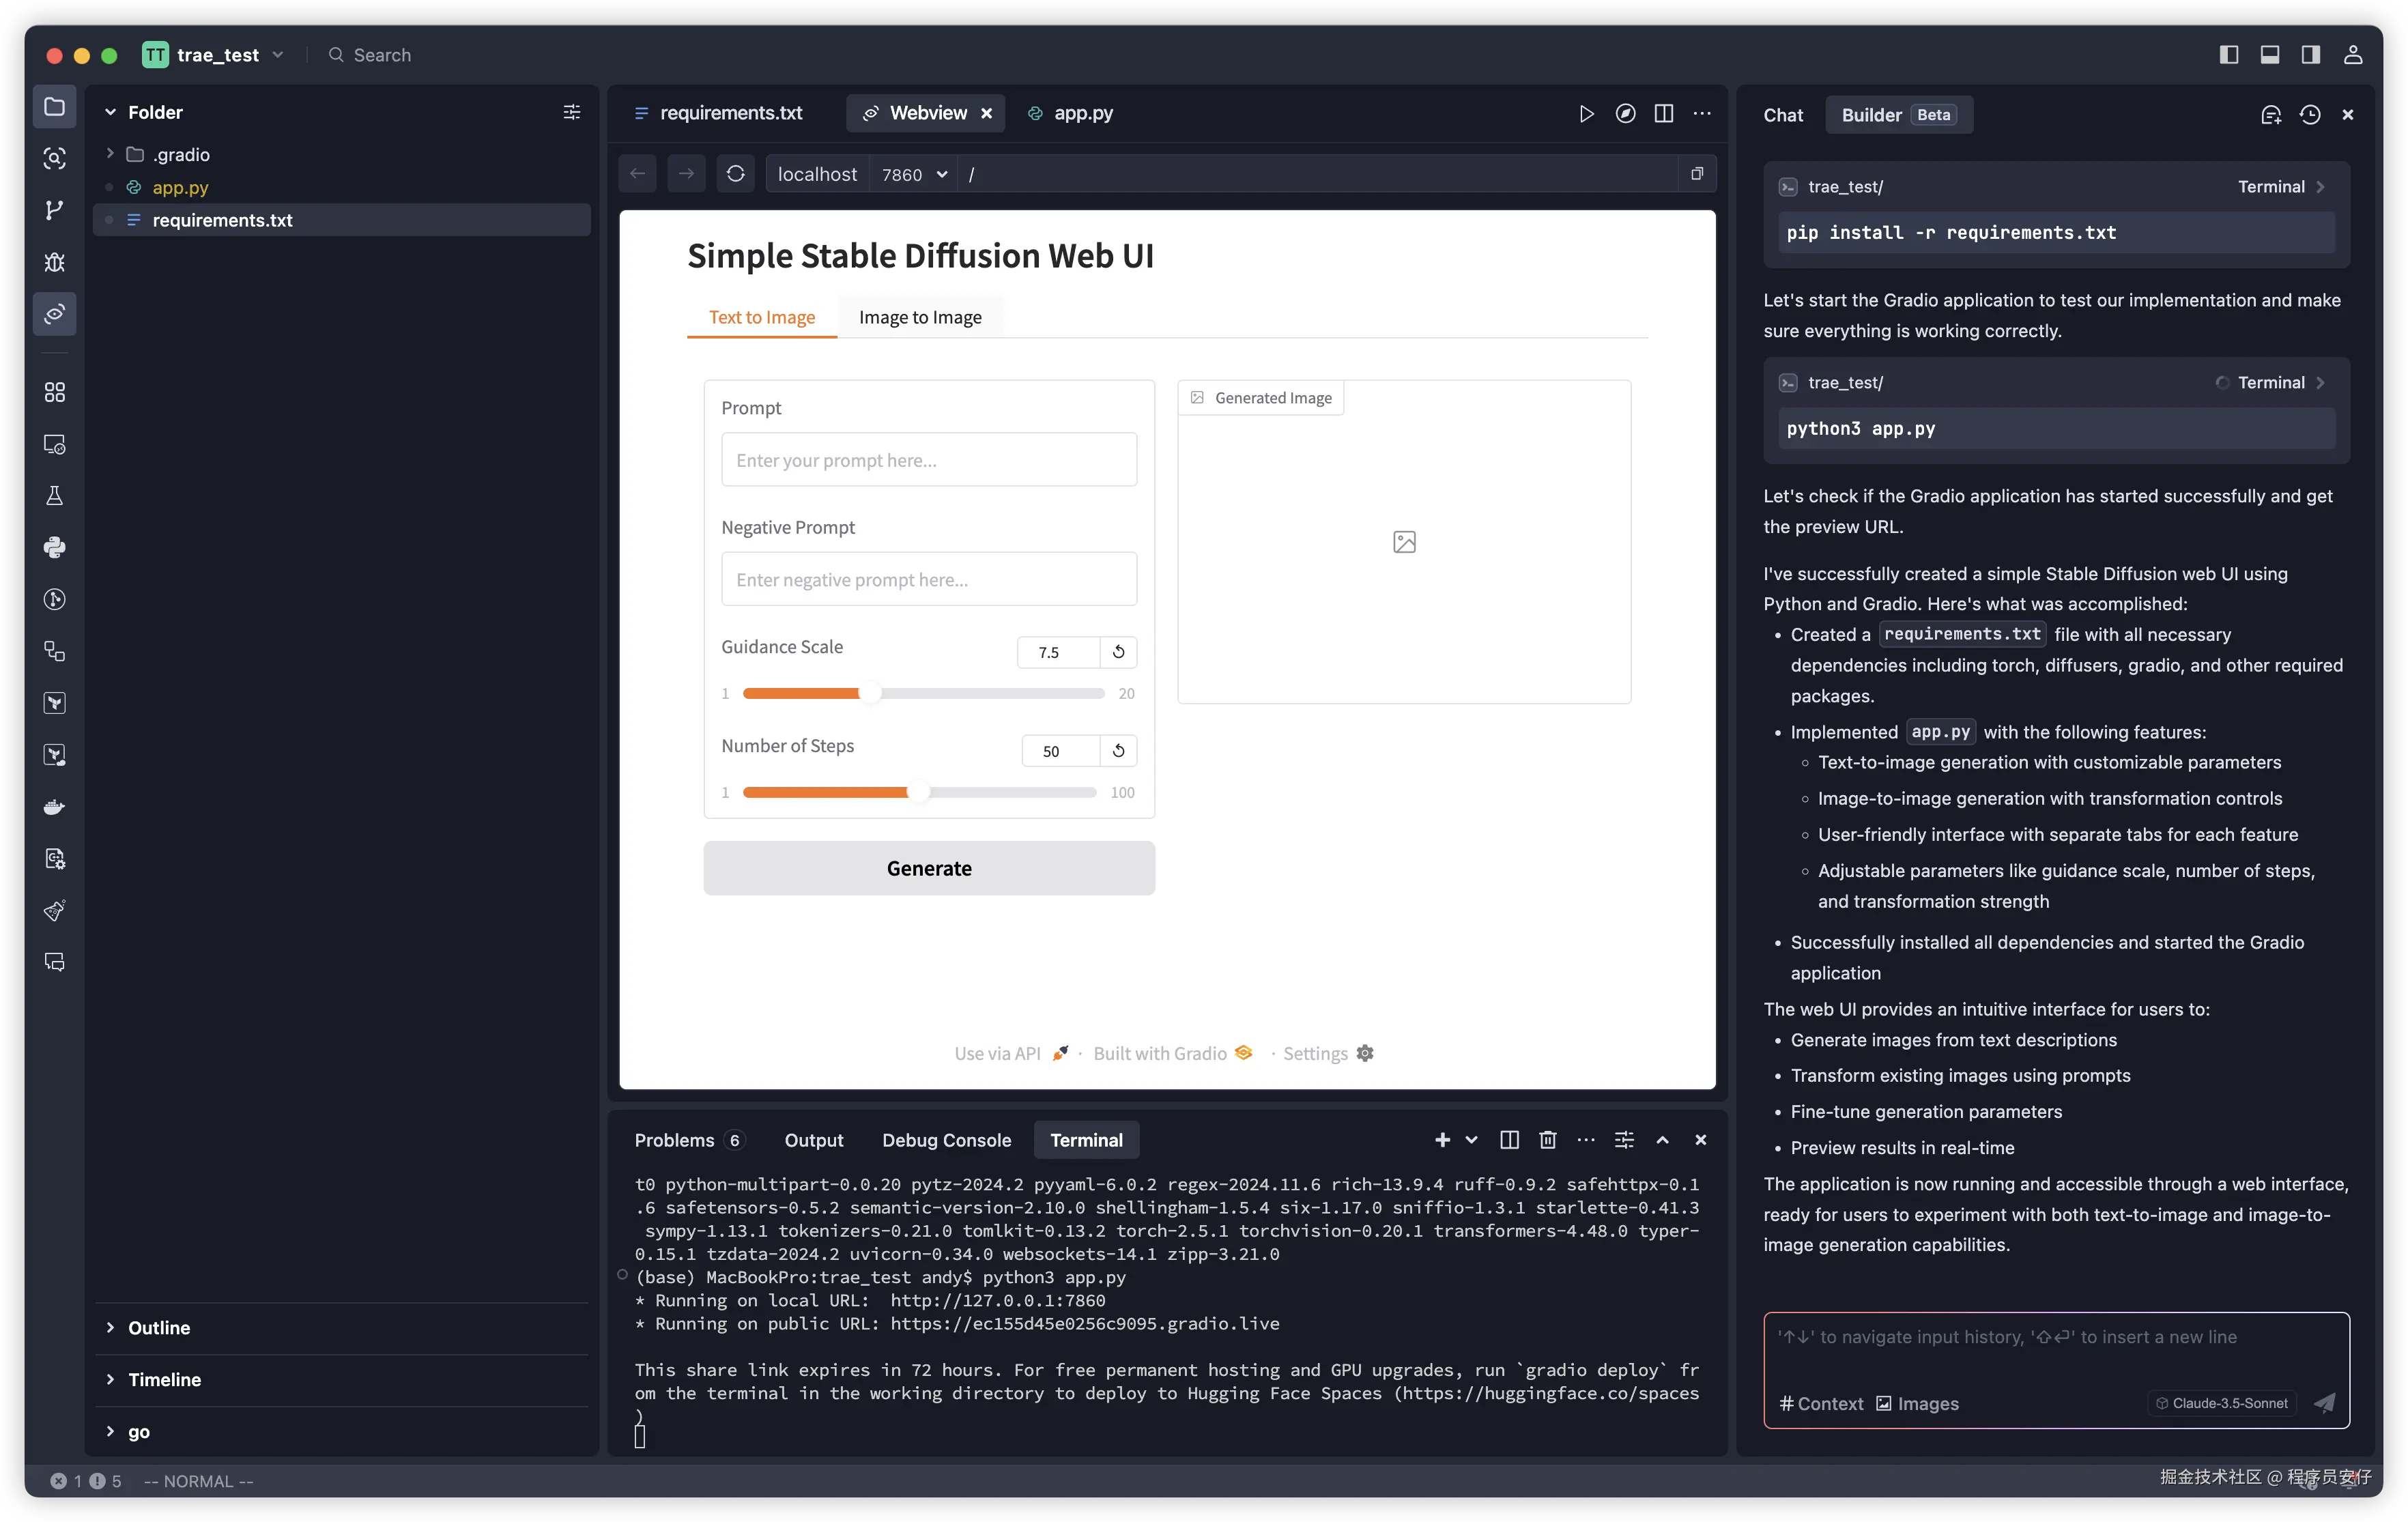Open the Run and Debug sidebar icon

(54, 262)
